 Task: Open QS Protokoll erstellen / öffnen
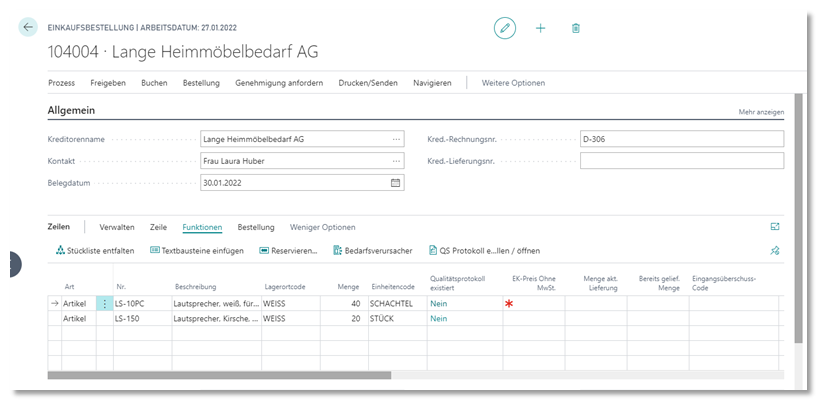[x=484, y=251]
